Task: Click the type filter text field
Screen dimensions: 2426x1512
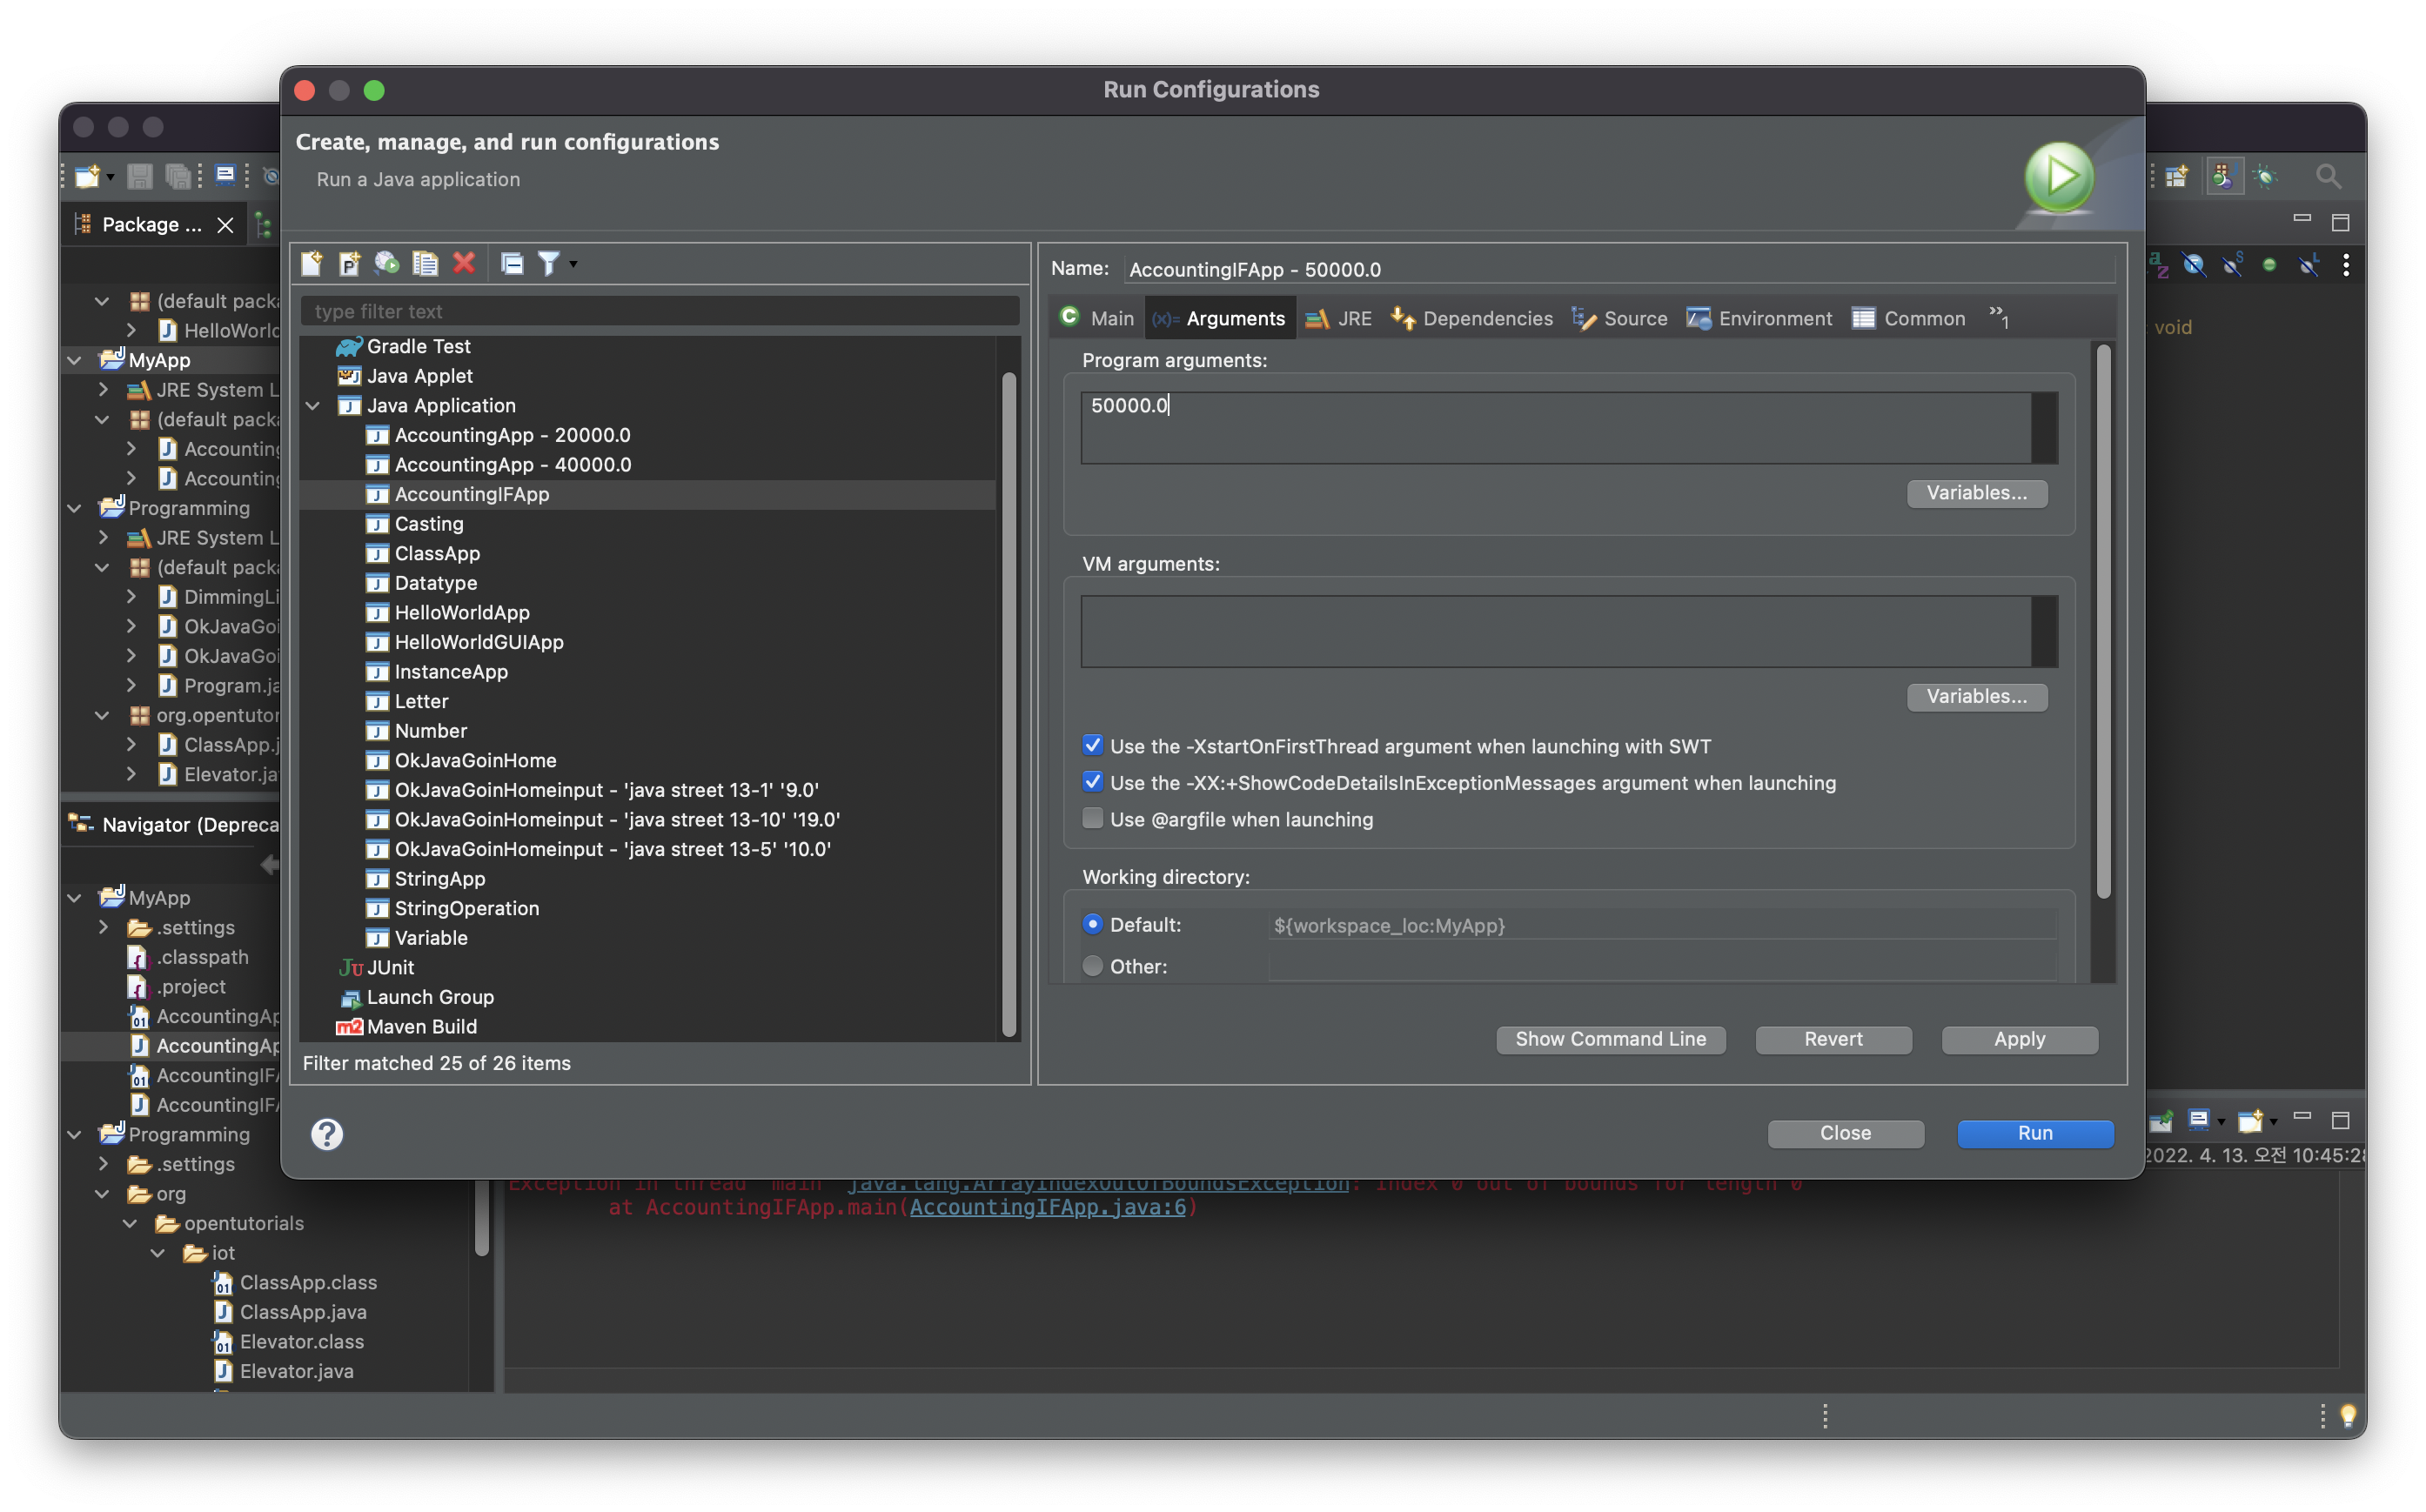Action: click(660, 311)
